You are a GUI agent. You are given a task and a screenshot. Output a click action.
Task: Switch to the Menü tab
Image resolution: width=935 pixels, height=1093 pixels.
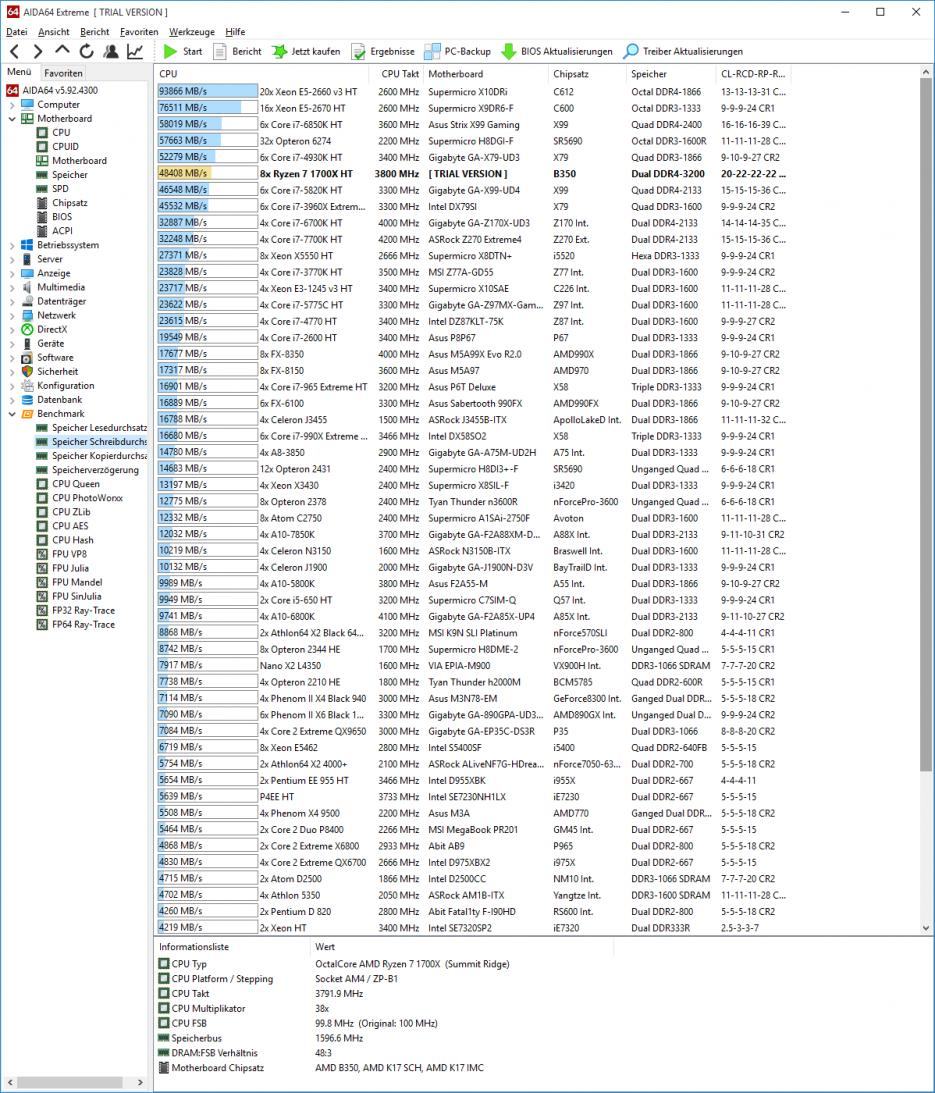20,72
